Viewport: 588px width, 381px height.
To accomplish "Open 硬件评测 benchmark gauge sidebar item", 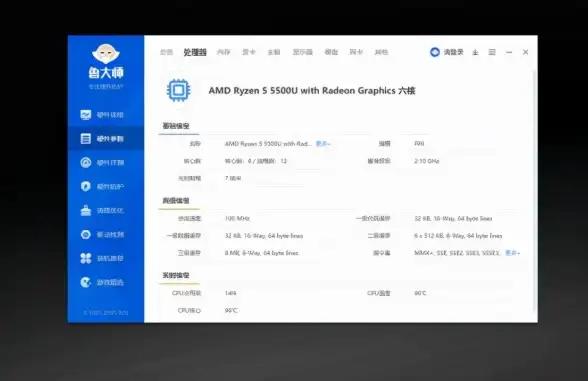I will point(102,163).
